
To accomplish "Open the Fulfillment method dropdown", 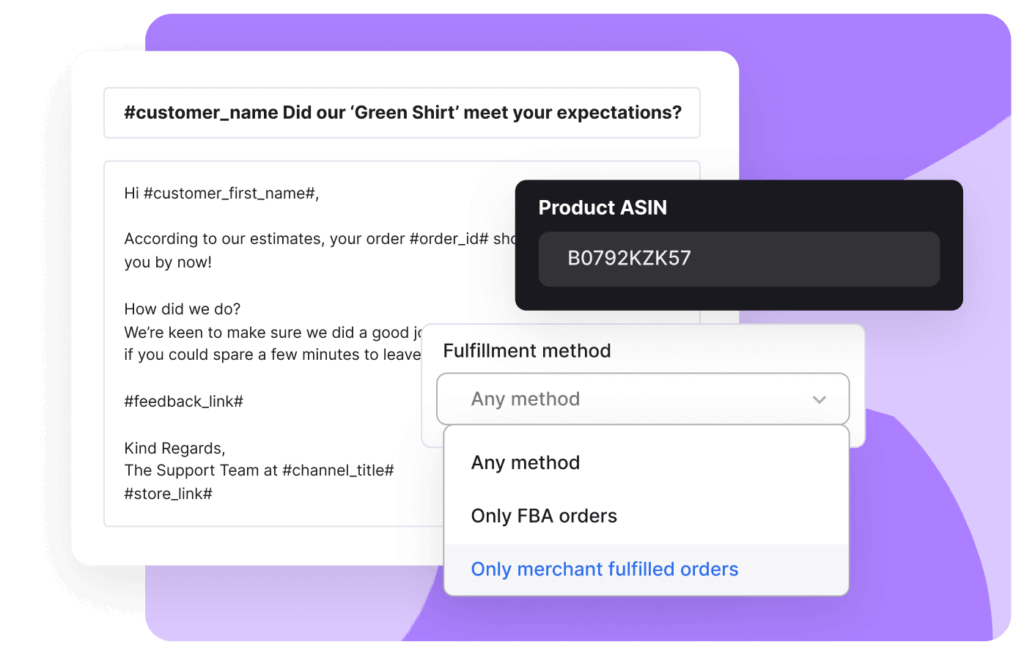I will tap(643, 398).
